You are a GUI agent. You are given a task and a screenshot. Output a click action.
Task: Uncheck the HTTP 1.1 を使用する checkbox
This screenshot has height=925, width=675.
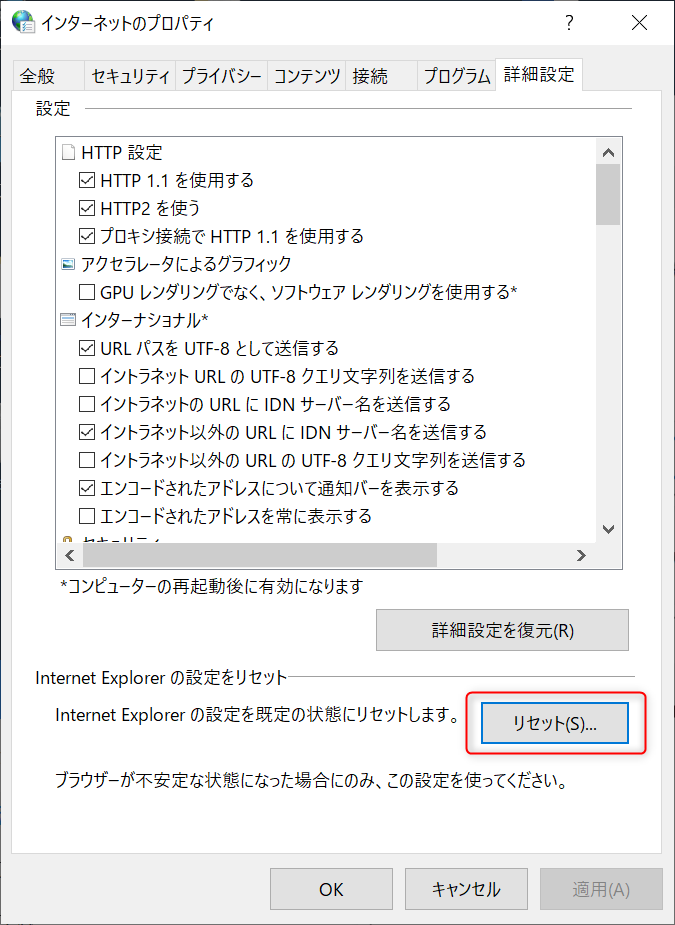pyautogui.click(x=87, y=181)
